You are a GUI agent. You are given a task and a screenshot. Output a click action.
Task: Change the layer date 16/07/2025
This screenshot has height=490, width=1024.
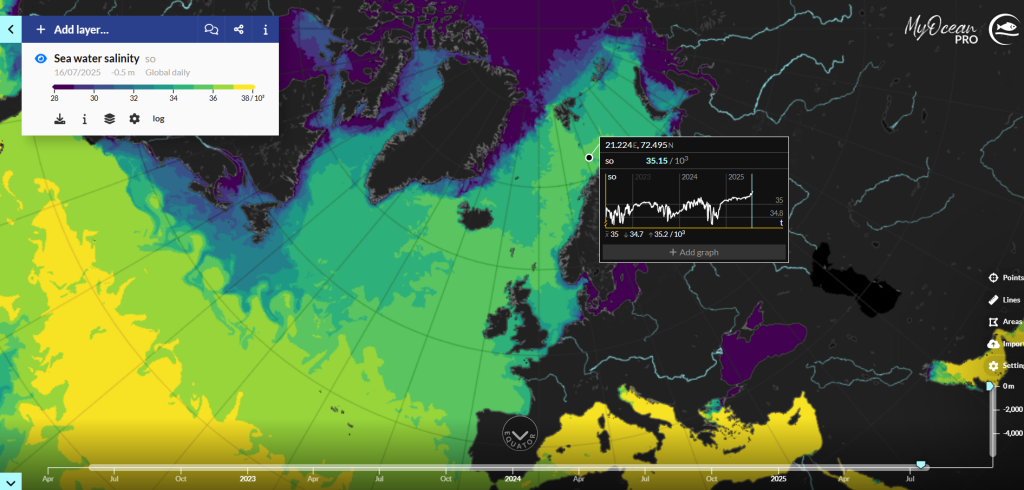[x=78, y=73]
